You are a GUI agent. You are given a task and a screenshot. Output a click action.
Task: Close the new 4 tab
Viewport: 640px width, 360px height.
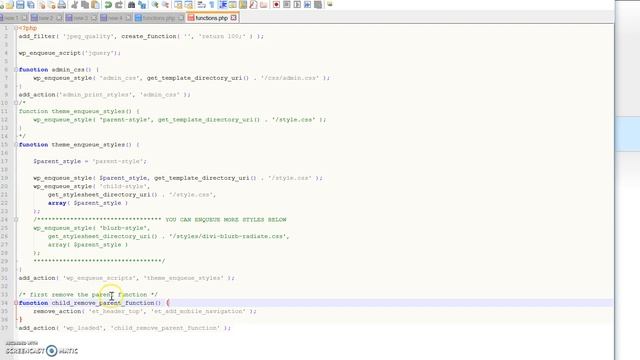point(129,18)
